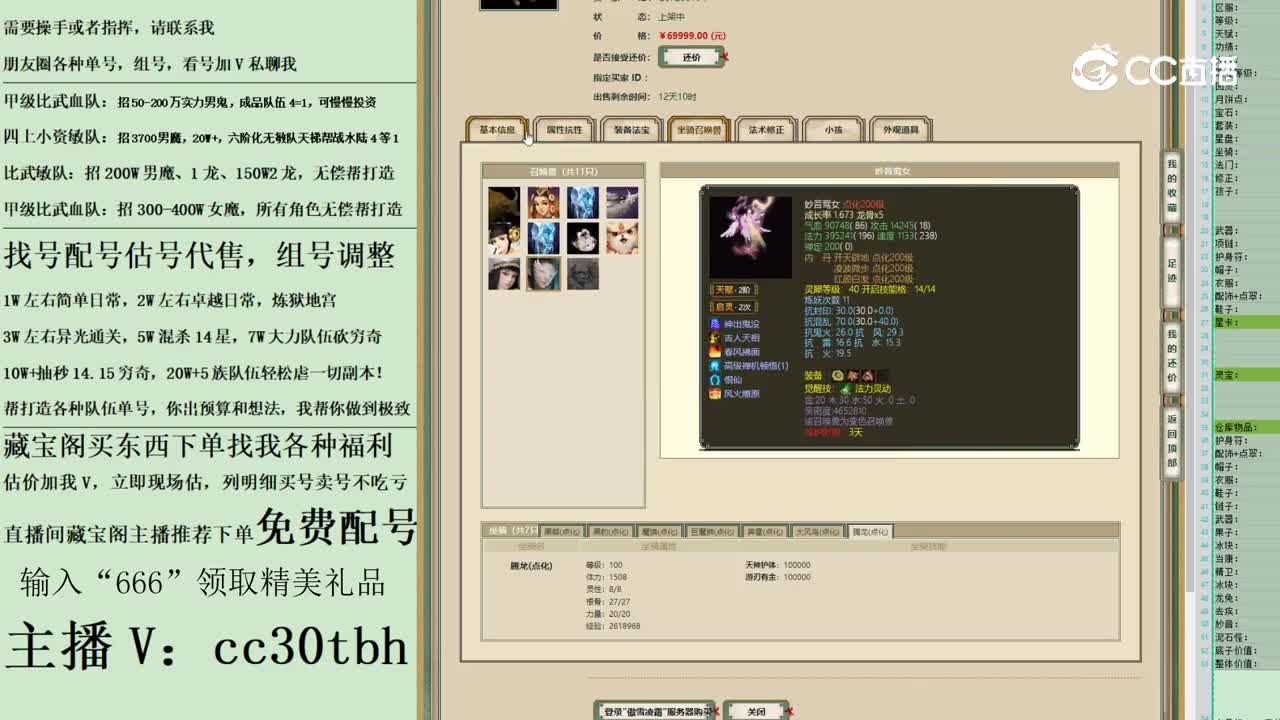Click the highlighted 仓库物品 row in right panel
The height and width of the screenshot is (720, 1280).
point(1246,427)
